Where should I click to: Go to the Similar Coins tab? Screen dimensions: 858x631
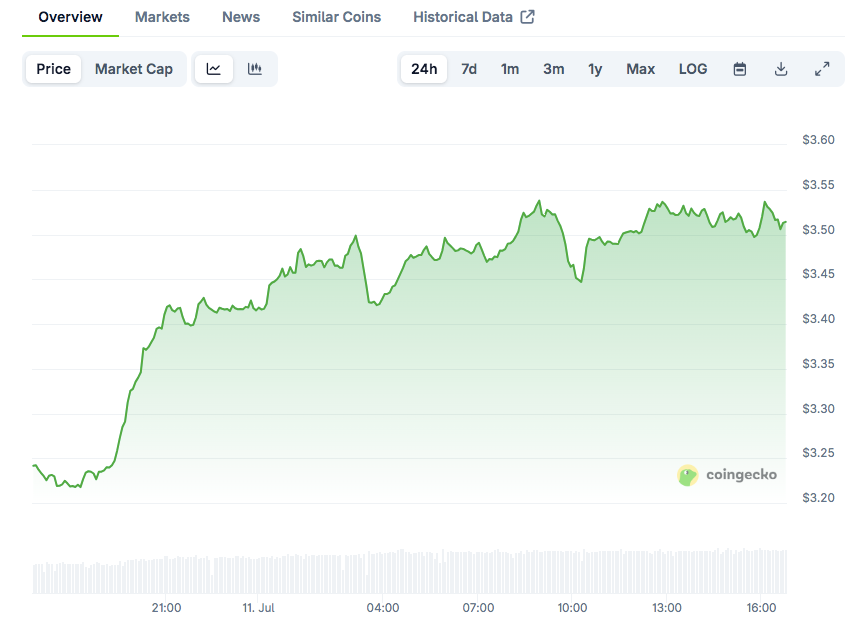pyautogui.click(x=337, y=17)
